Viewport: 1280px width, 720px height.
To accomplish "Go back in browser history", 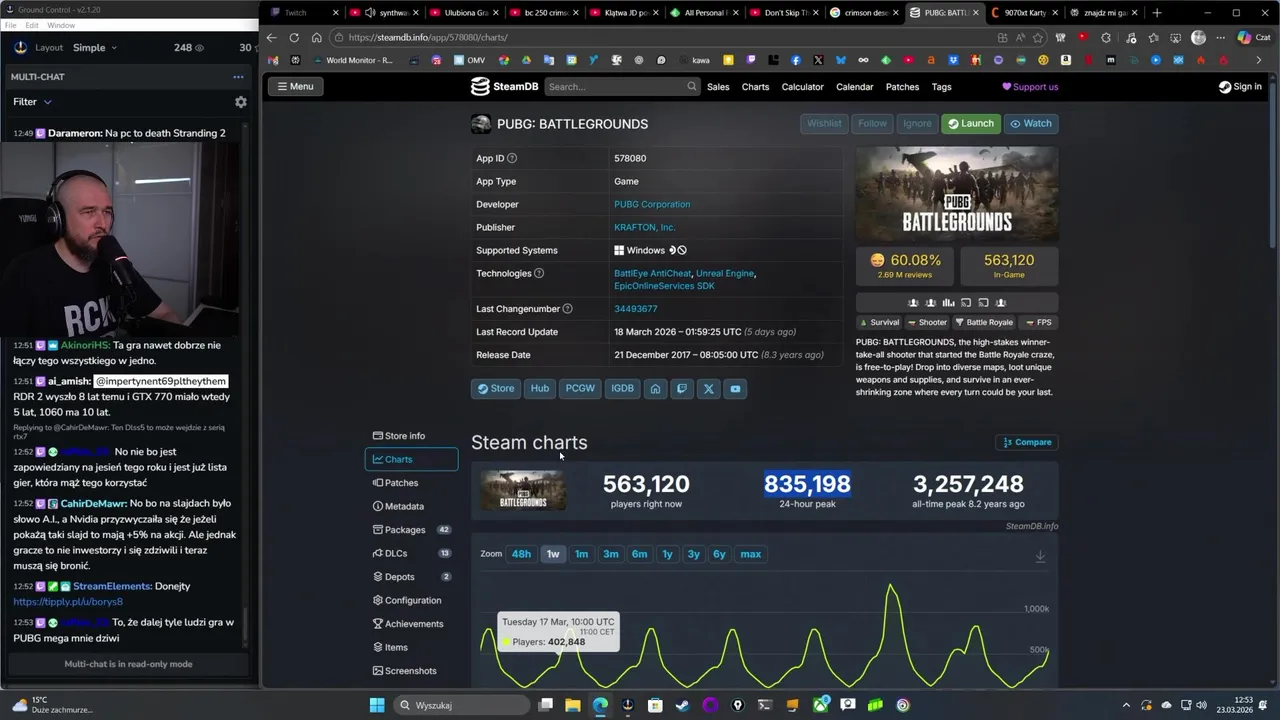I will click(271, 37).
